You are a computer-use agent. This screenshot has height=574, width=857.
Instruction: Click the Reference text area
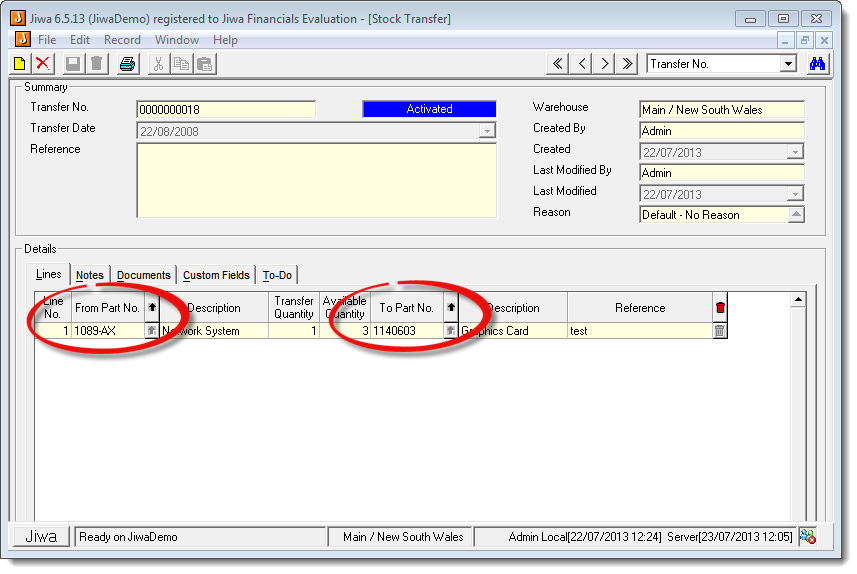pyautogui.click(x=316, y=180)
